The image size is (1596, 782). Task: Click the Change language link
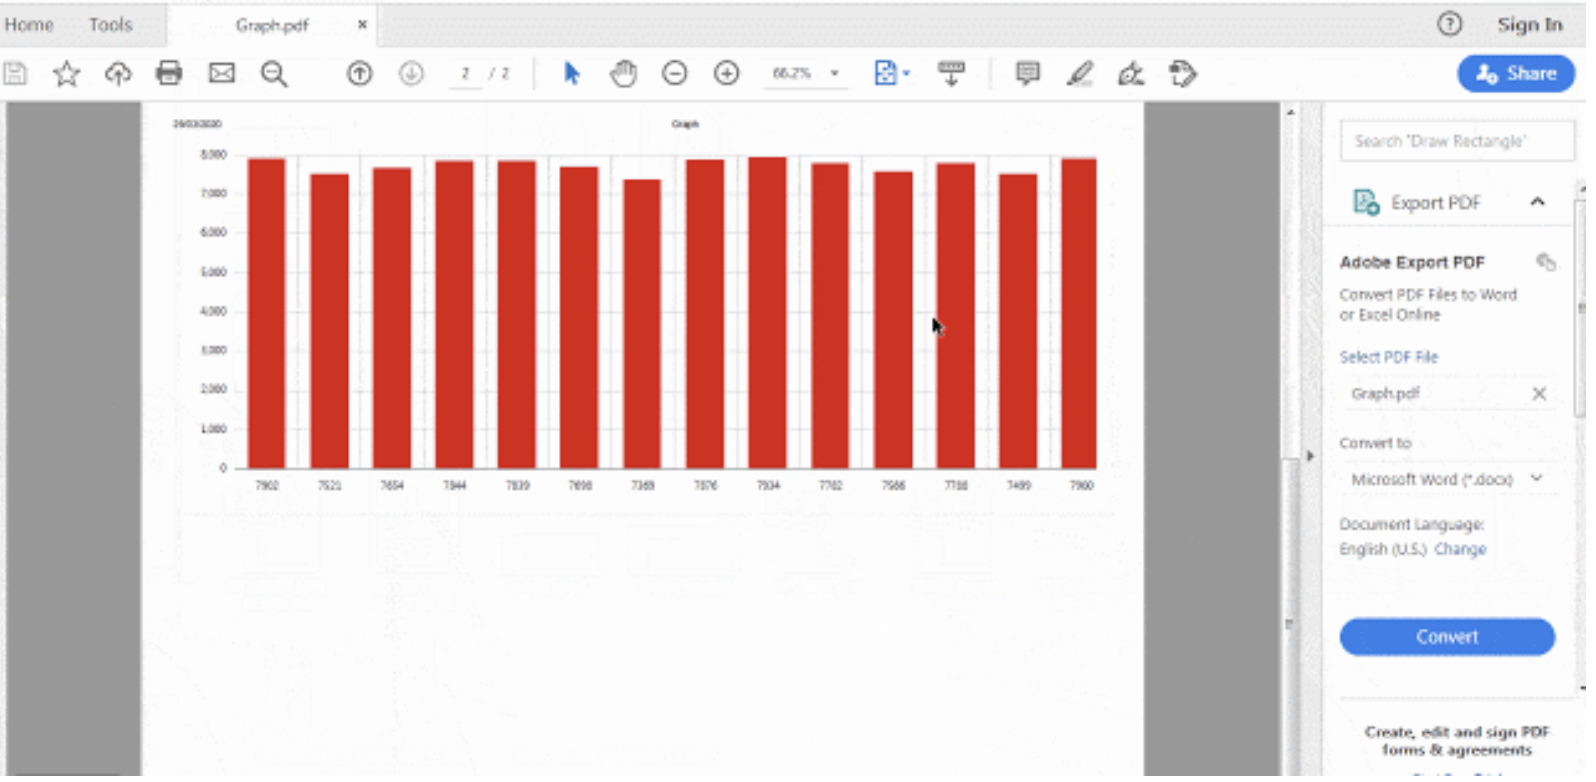click(x=1461, y=550)
